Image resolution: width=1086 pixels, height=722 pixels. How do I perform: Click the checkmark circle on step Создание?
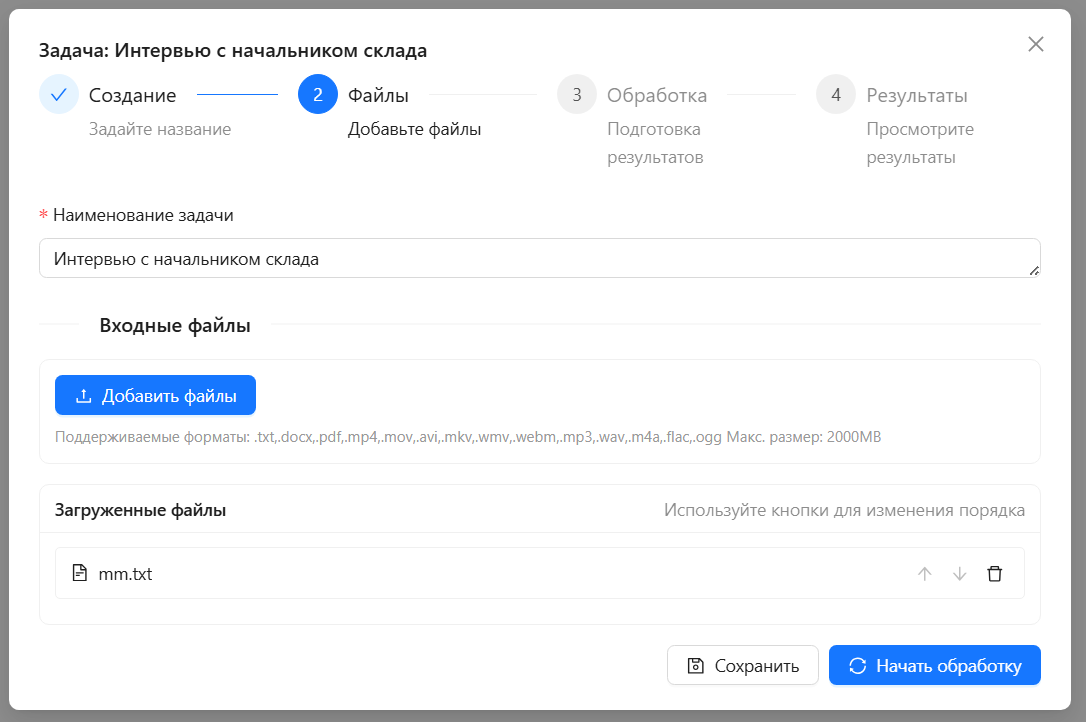coord(58,94)
